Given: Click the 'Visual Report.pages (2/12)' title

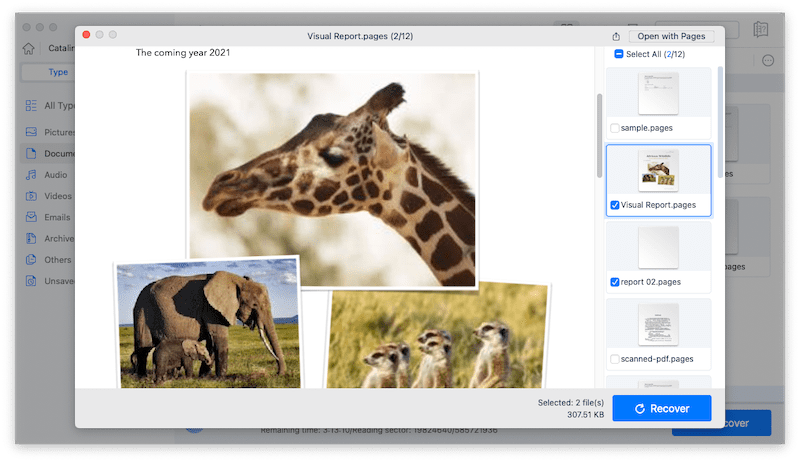Looking at the screenshot, I should click(360, 36).
